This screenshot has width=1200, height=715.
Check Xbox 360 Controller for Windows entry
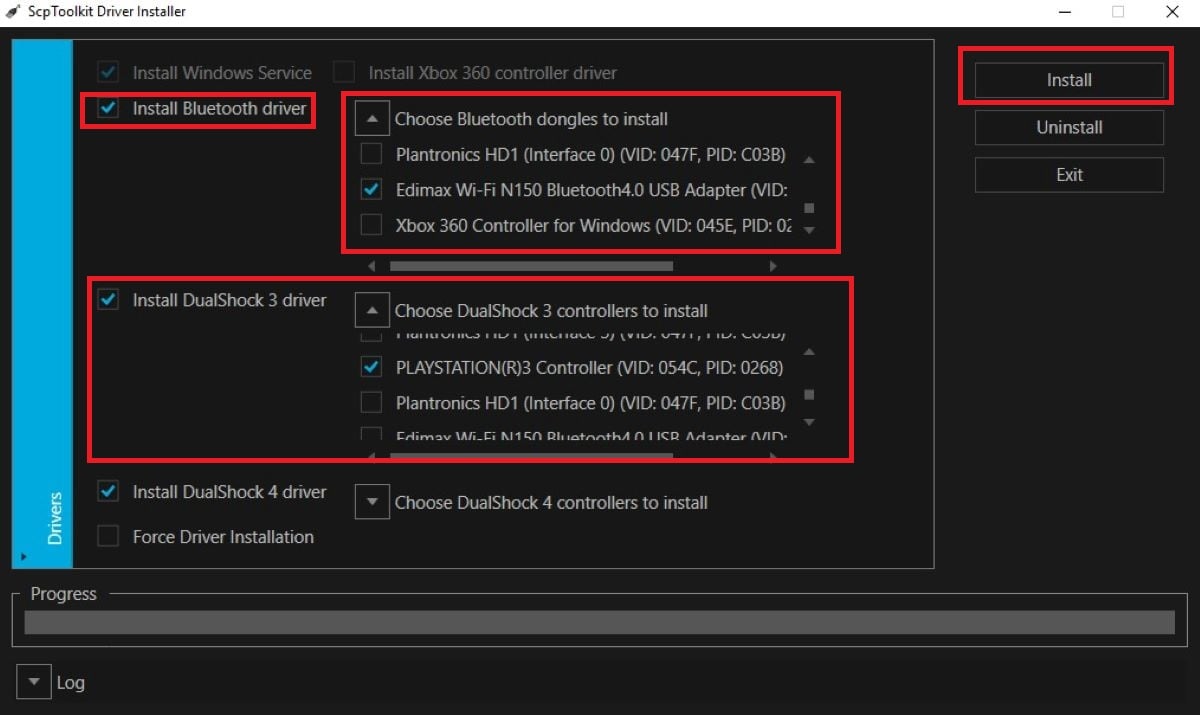(x=371, y=225)
